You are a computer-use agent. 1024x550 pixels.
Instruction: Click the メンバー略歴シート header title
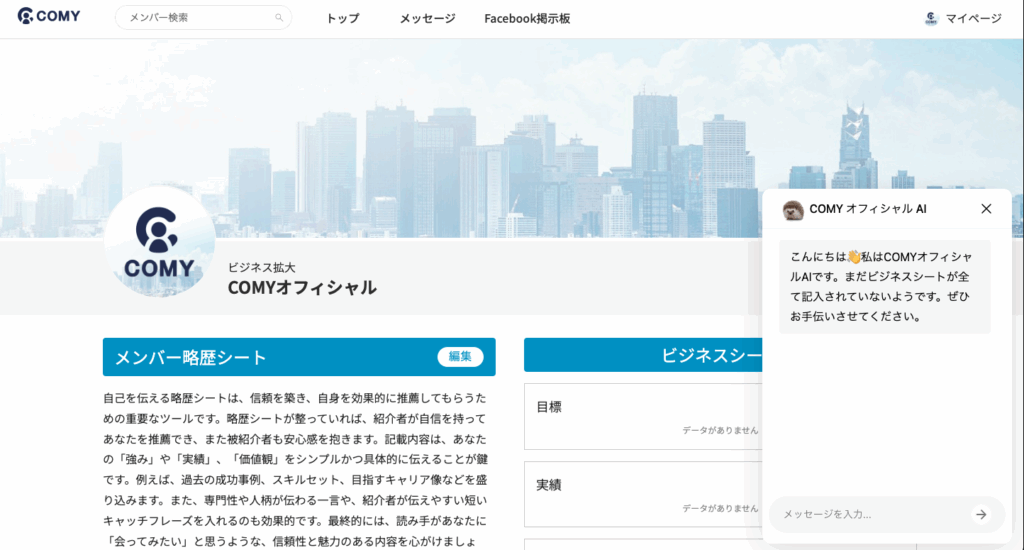191,357
